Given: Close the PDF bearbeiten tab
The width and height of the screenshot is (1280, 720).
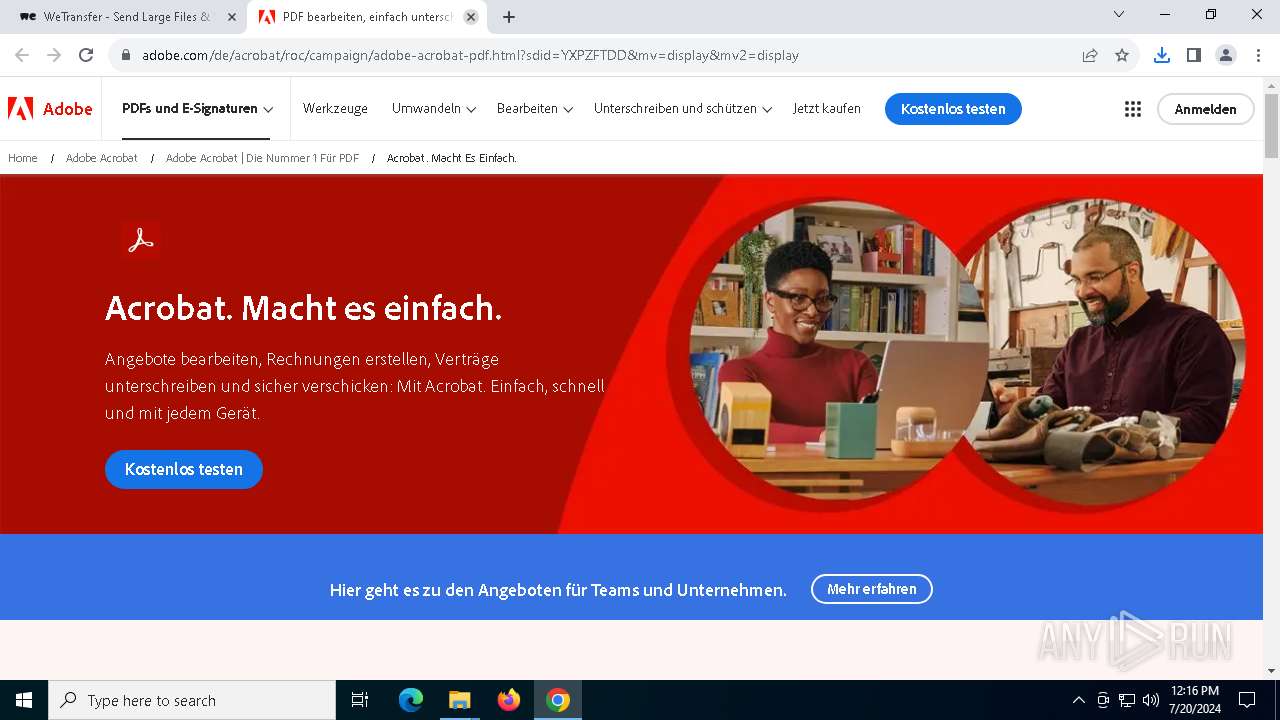Looking at the screenshot, I should click(x=471, y=17).
